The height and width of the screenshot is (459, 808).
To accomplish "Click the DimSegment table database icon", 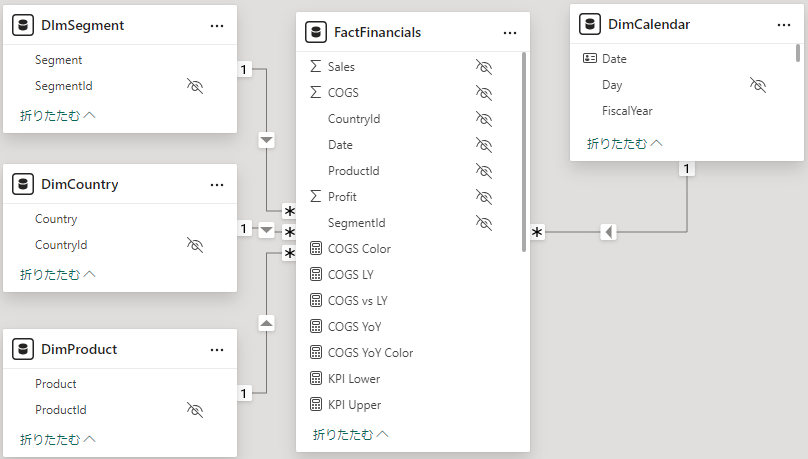I will pyautogui.click(x=23, y=25).
